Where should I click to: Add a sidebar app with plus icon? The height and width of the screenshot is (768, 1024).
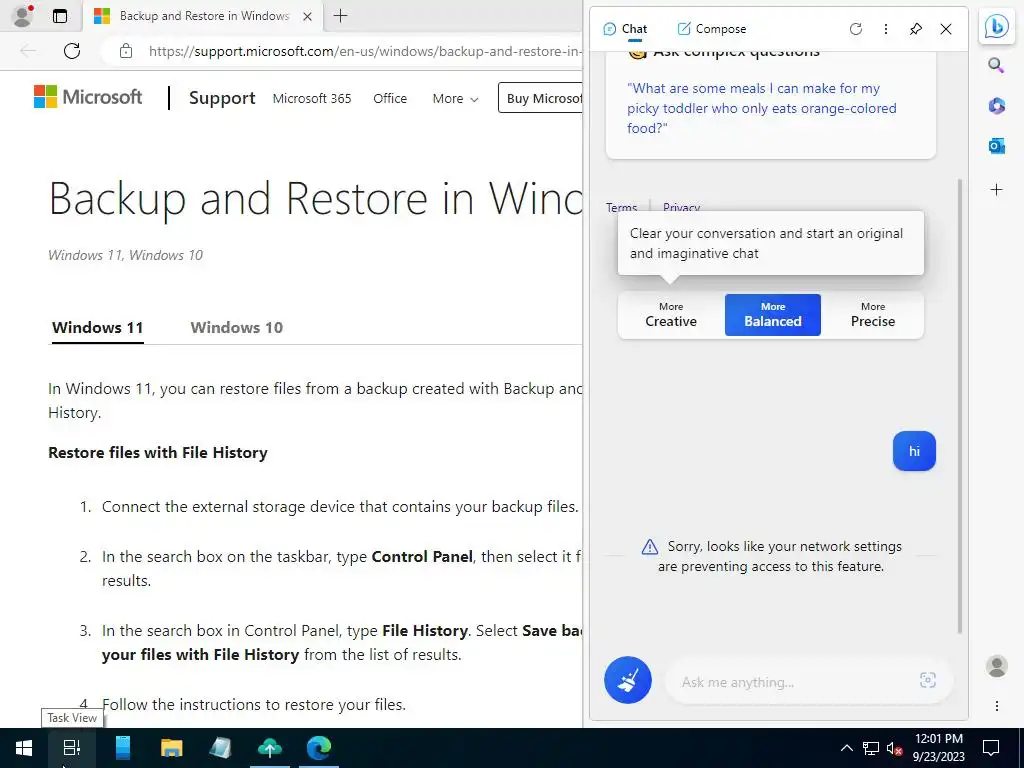[x=997, y=190]
